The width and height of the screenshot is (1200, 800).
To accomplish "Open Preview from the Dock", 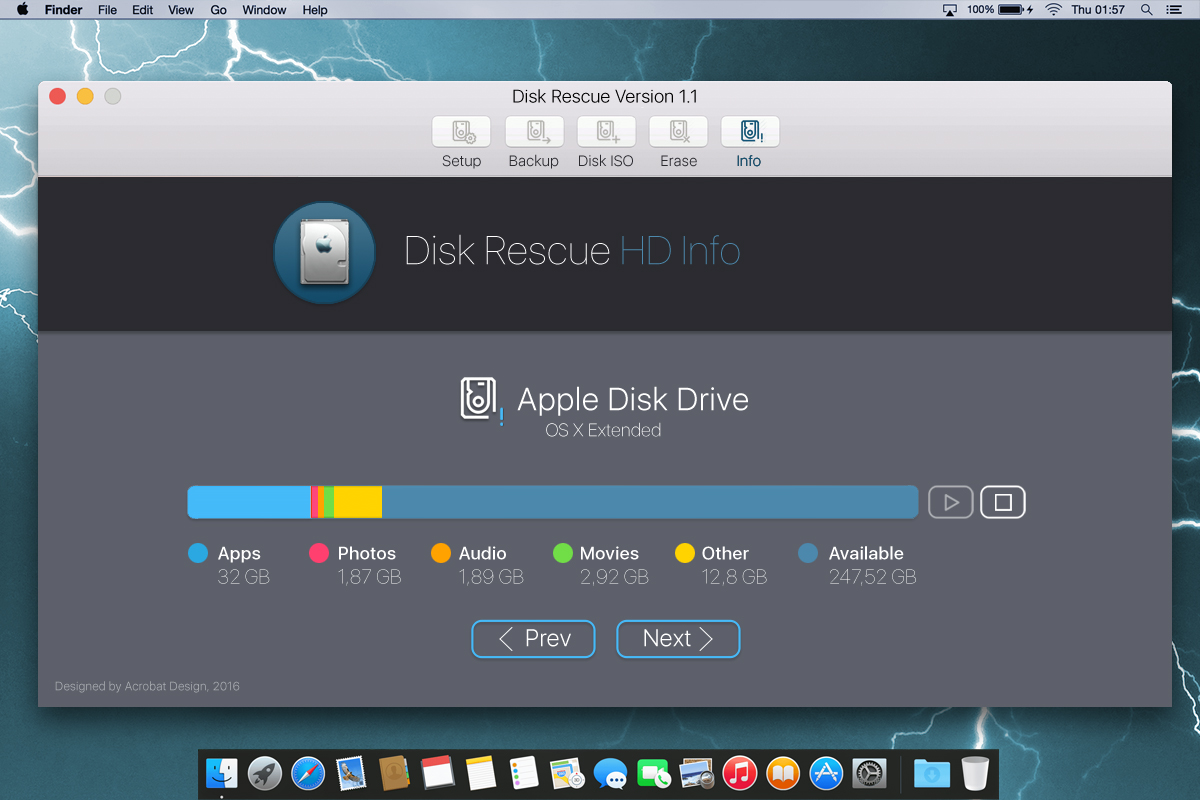I will (x=696, y=773).
